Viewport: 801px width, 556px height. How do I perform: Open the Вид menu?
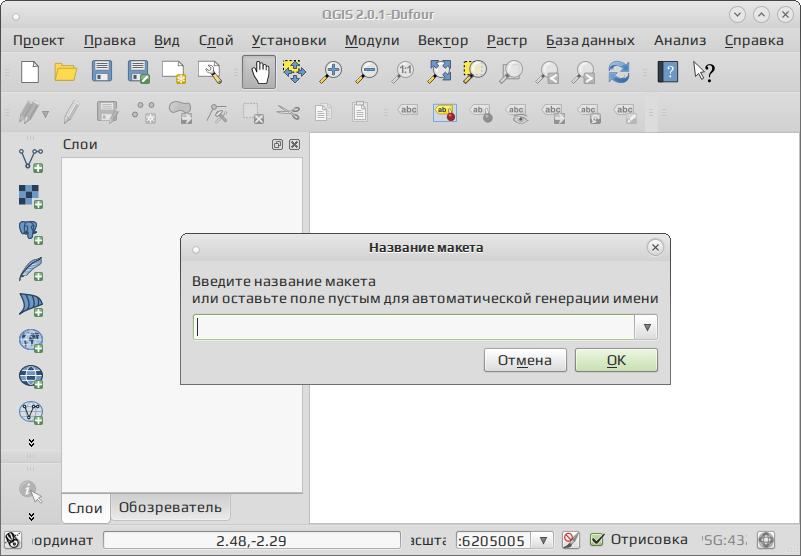[167, 40]
